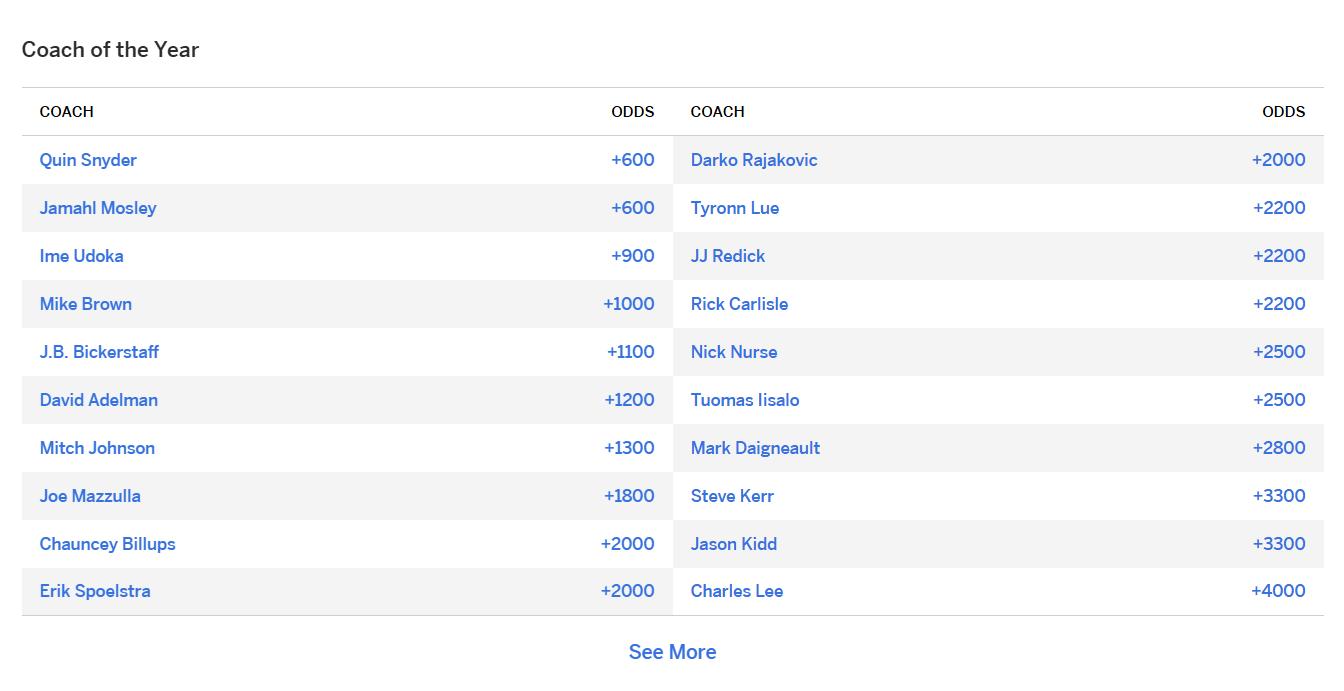Click the +2800 odds for Mark Daigneault
Viewport: 1344px width, 691px height.
click(1279, 448)
